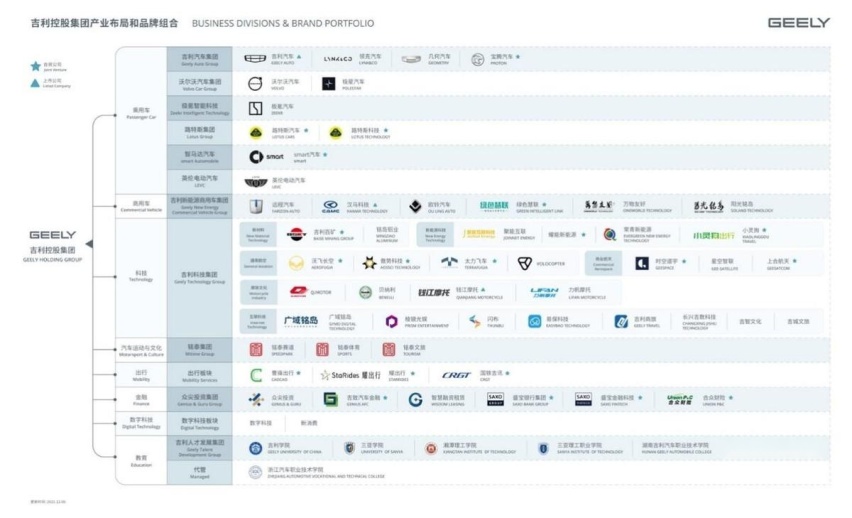Click the joint venture star legend icon

[35, 66]
